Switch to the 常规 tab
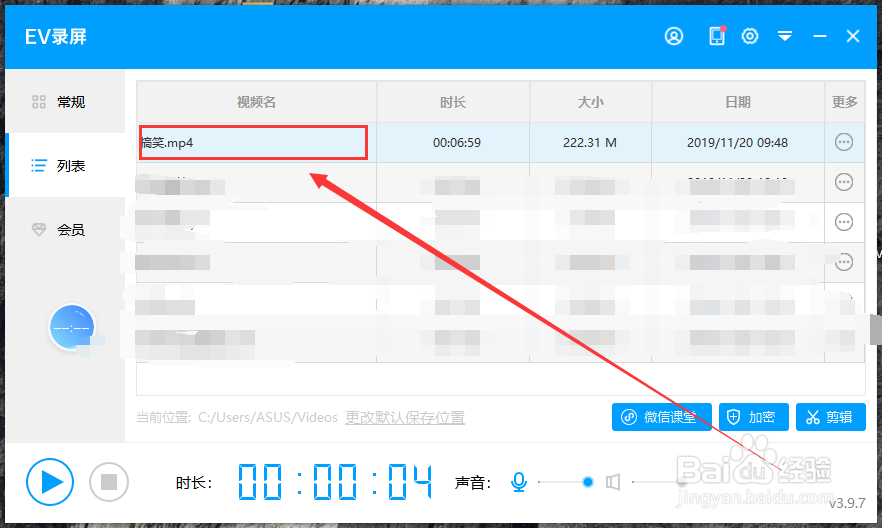The image size is (882, 528). point(65,102)
